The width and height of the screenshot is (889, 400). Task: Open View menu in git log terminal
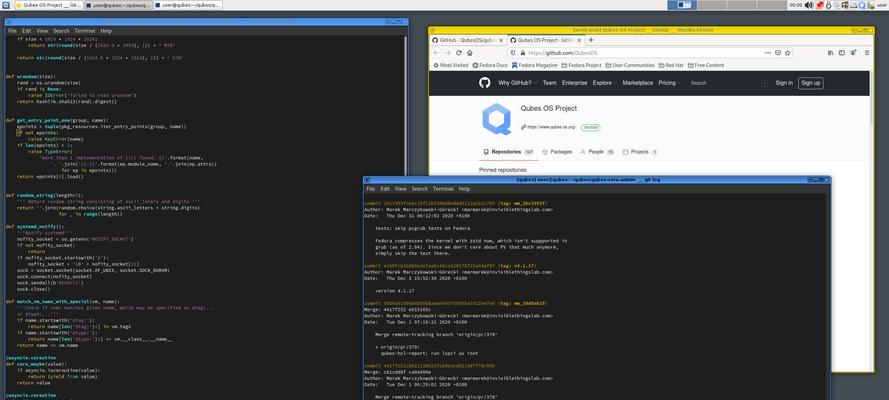(401, 189)
